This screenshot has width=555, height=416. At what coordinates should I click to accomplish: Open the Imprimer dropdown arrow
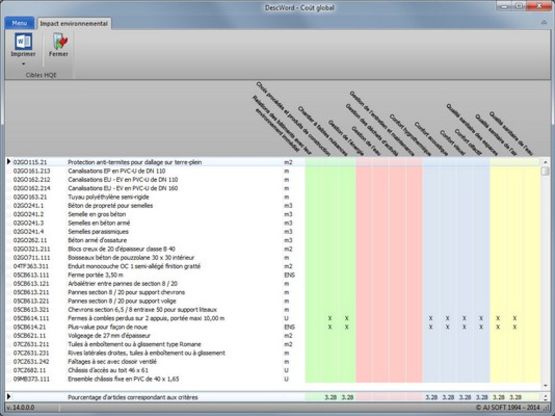(x=23, y=64)
